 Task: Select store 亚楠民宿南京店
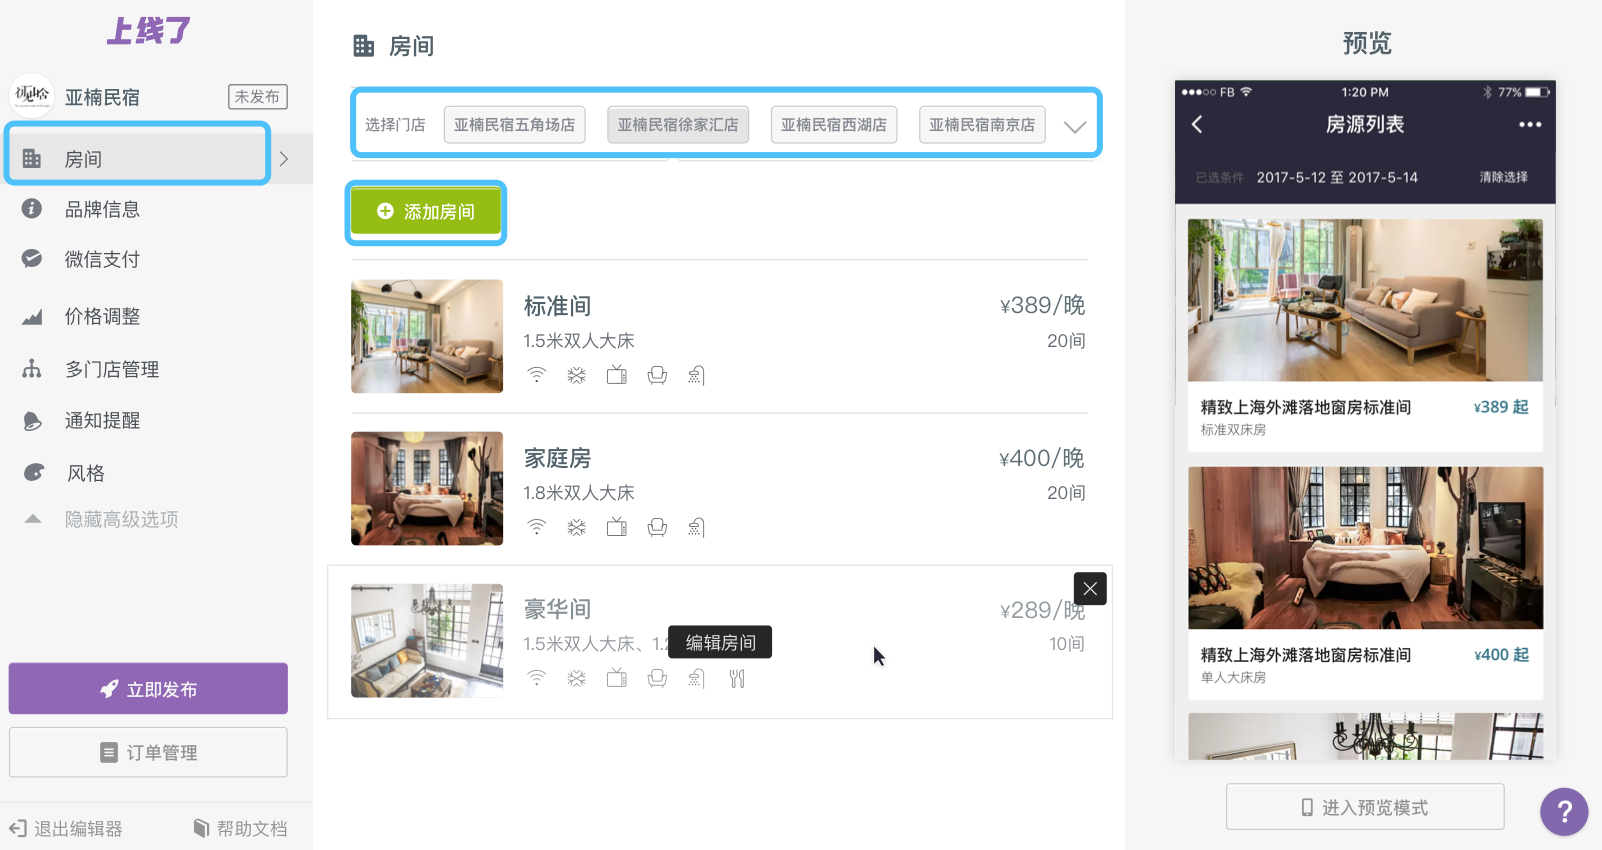point(982,125)
